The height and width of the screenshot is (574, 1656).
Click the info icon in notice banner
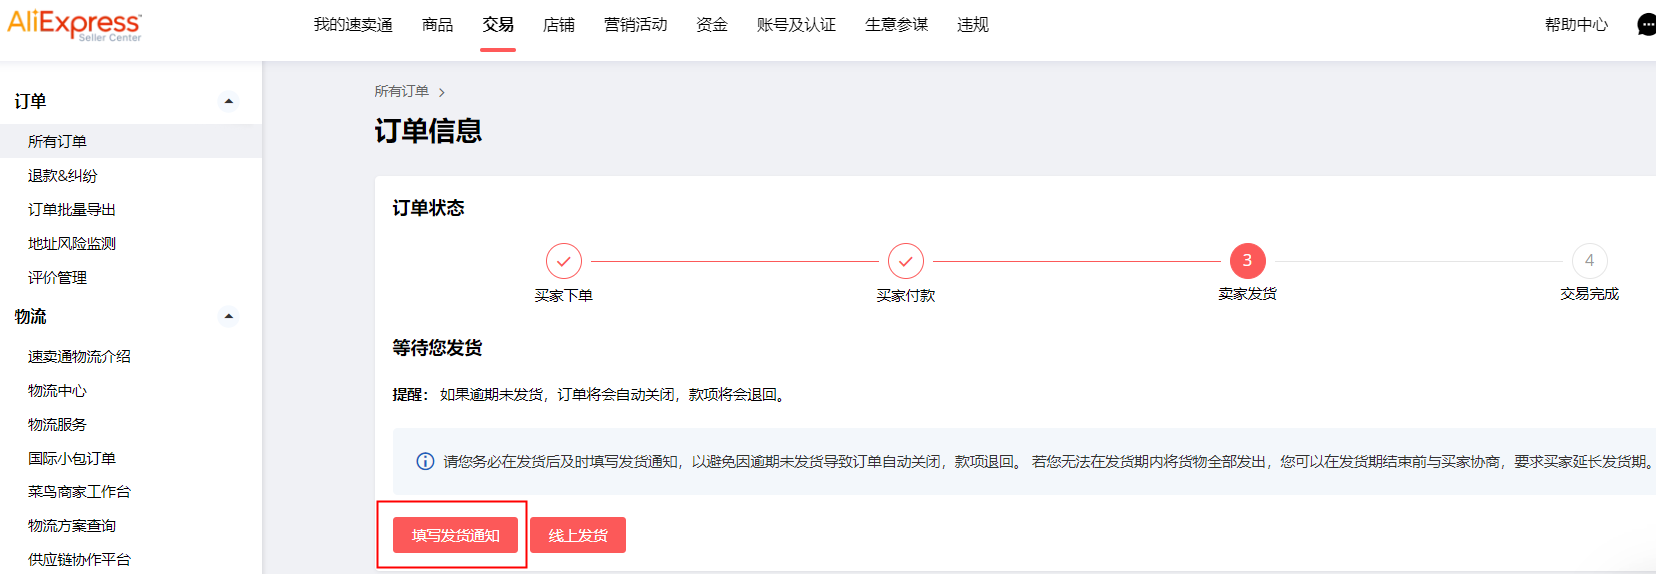(425, 461)
